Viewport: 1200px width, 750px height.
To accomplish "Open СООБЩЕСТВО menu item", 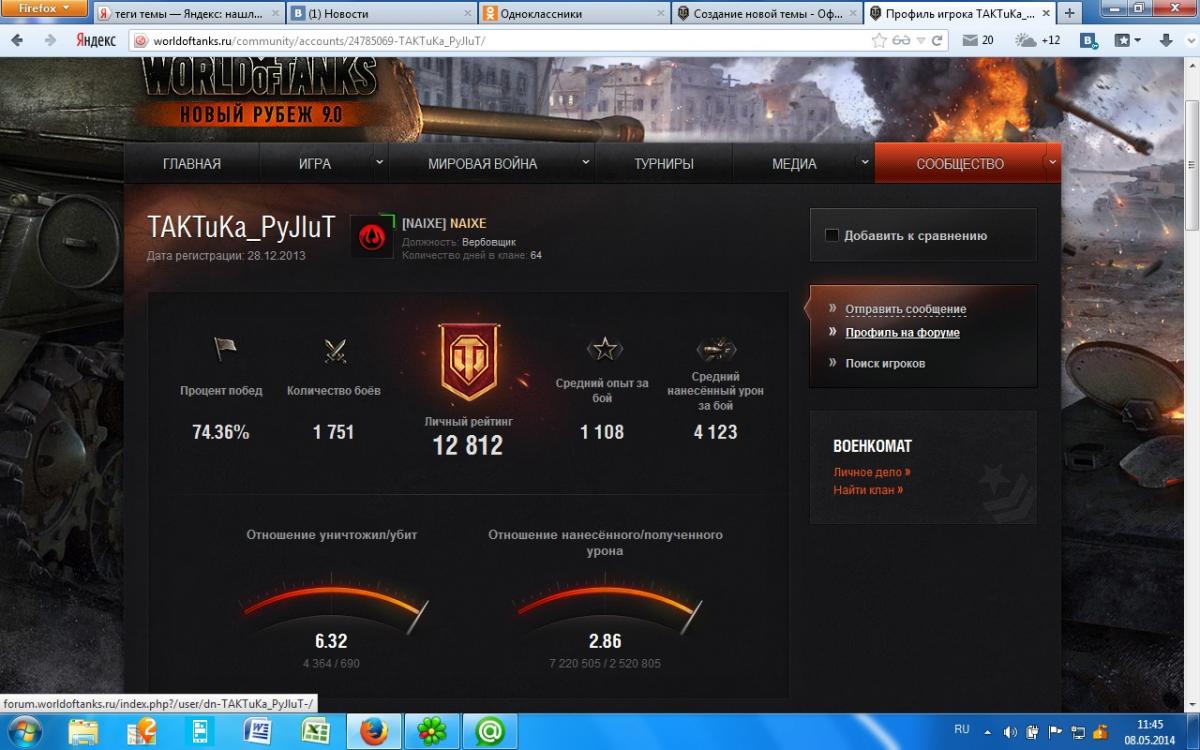I will 960,164.
